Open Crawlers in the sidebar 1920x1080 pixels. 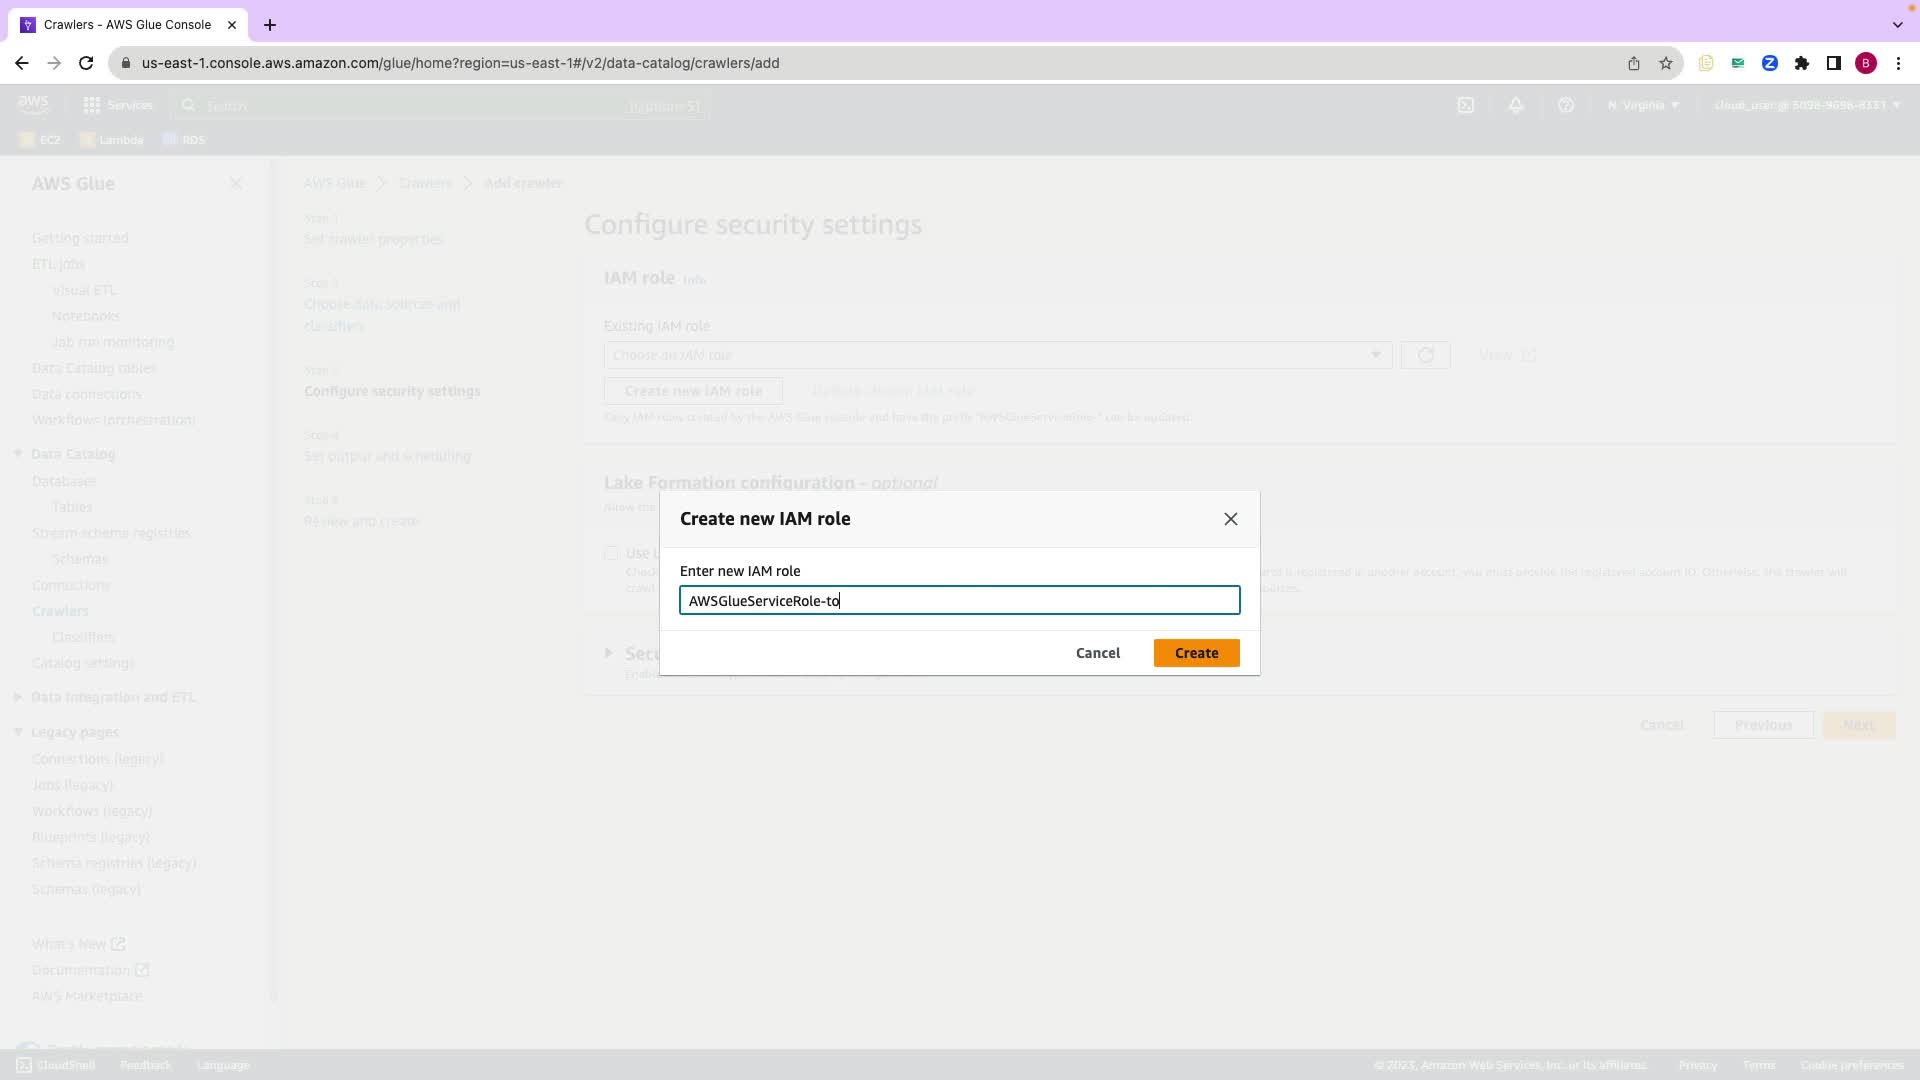(60, 611)
